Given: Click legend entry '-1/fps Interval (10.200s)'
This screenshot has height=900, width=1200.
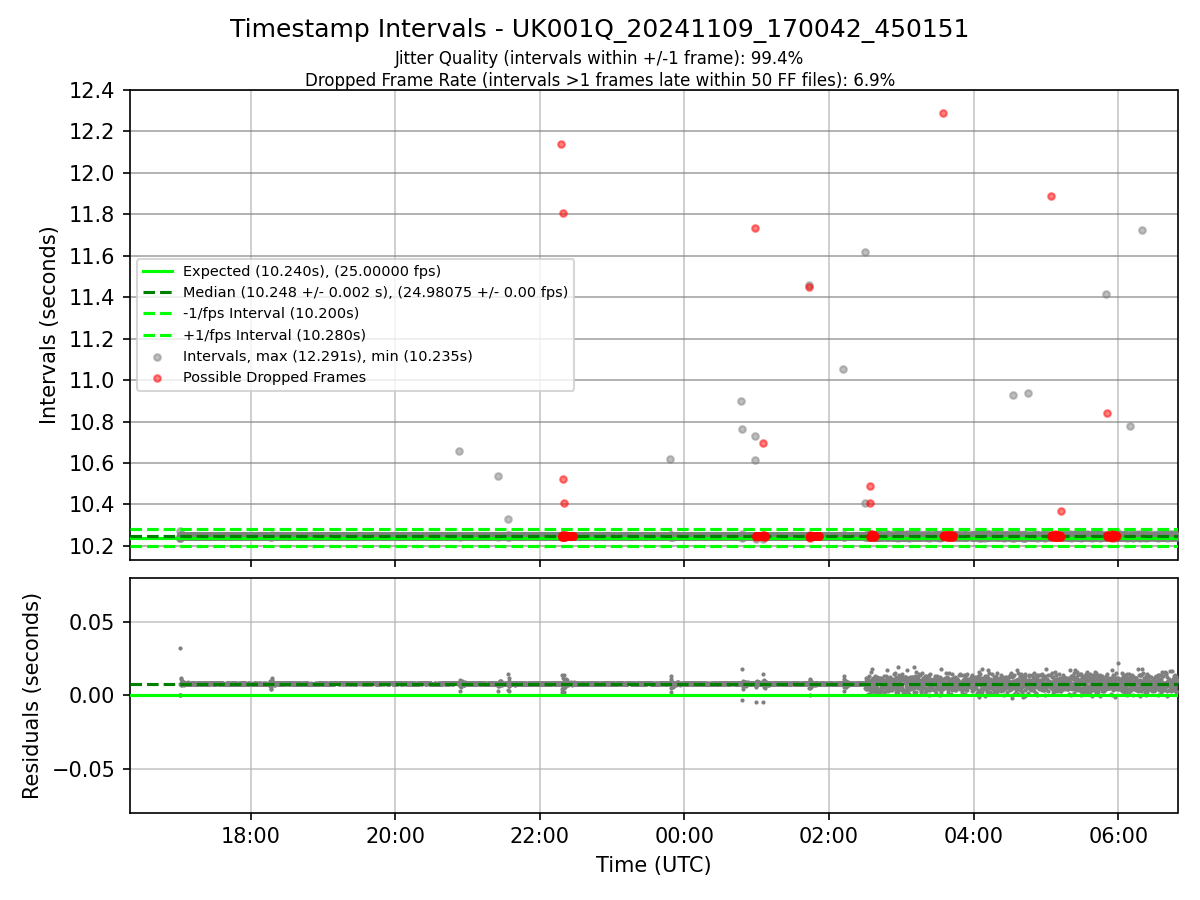Looking at the screenshot, I should point(271,313).
